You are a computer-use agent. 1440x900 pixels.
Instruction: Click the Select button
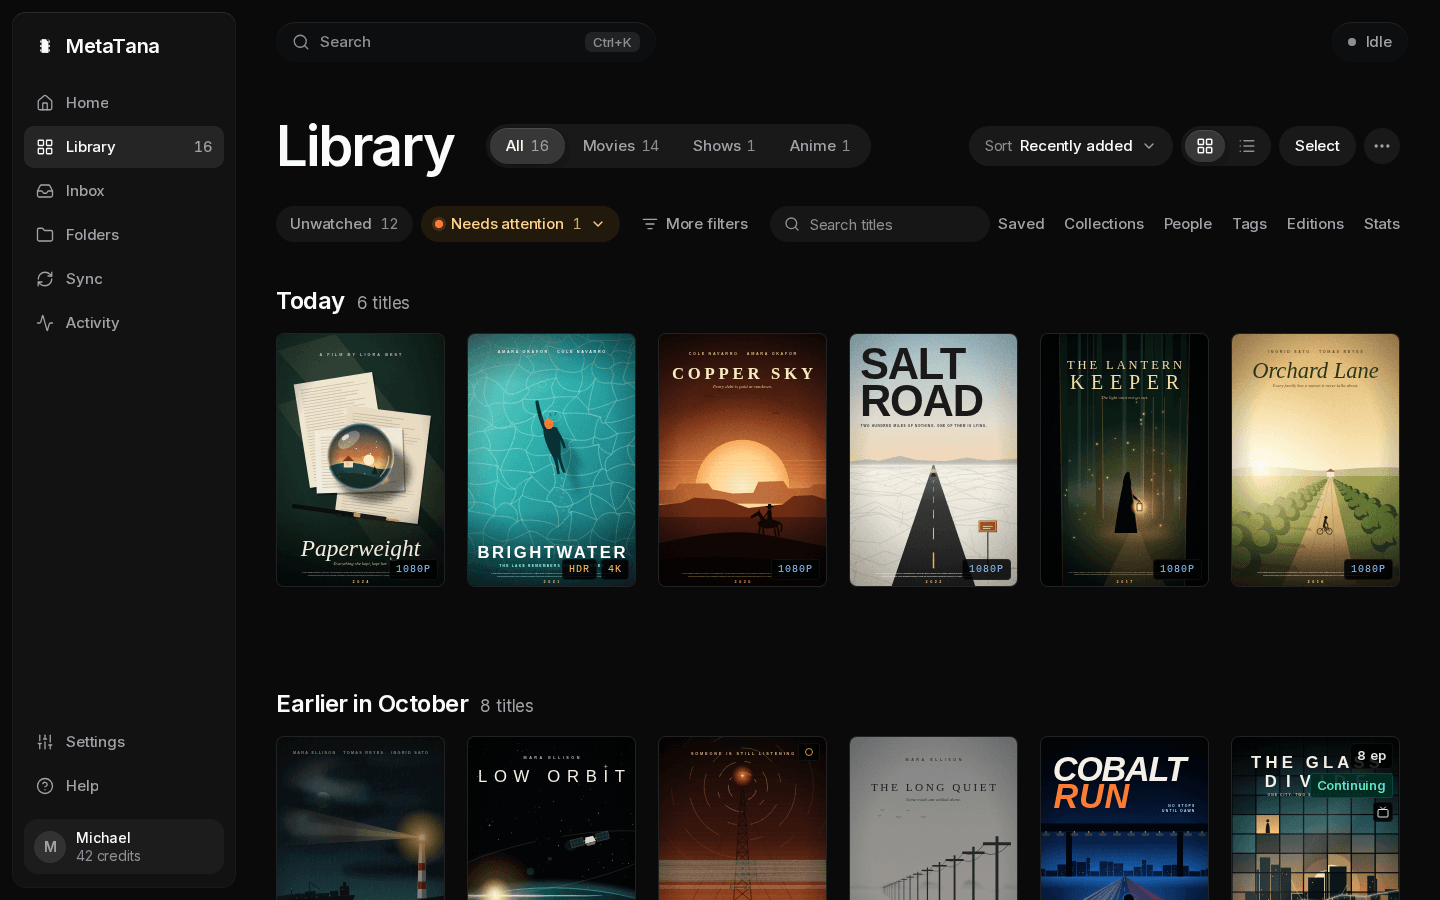(1317, 146)
